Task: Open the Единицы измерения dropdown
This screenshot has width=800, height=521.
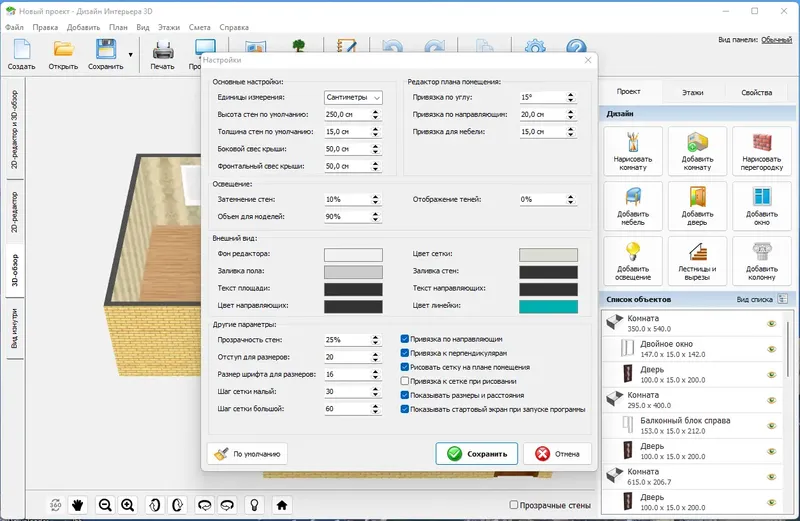Action: click(353, 98)
